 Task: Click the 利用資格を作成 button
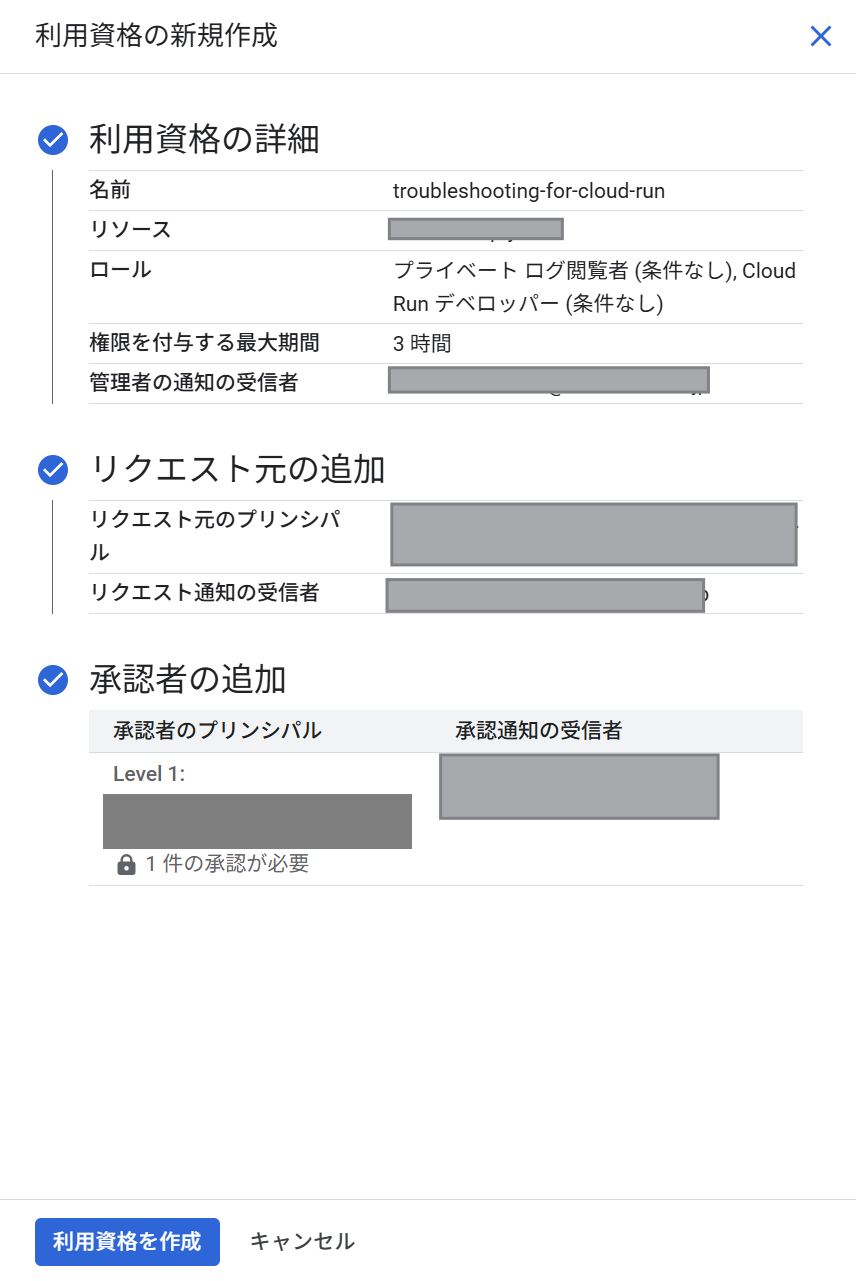pyautogui.click(x=127, y=1241)
